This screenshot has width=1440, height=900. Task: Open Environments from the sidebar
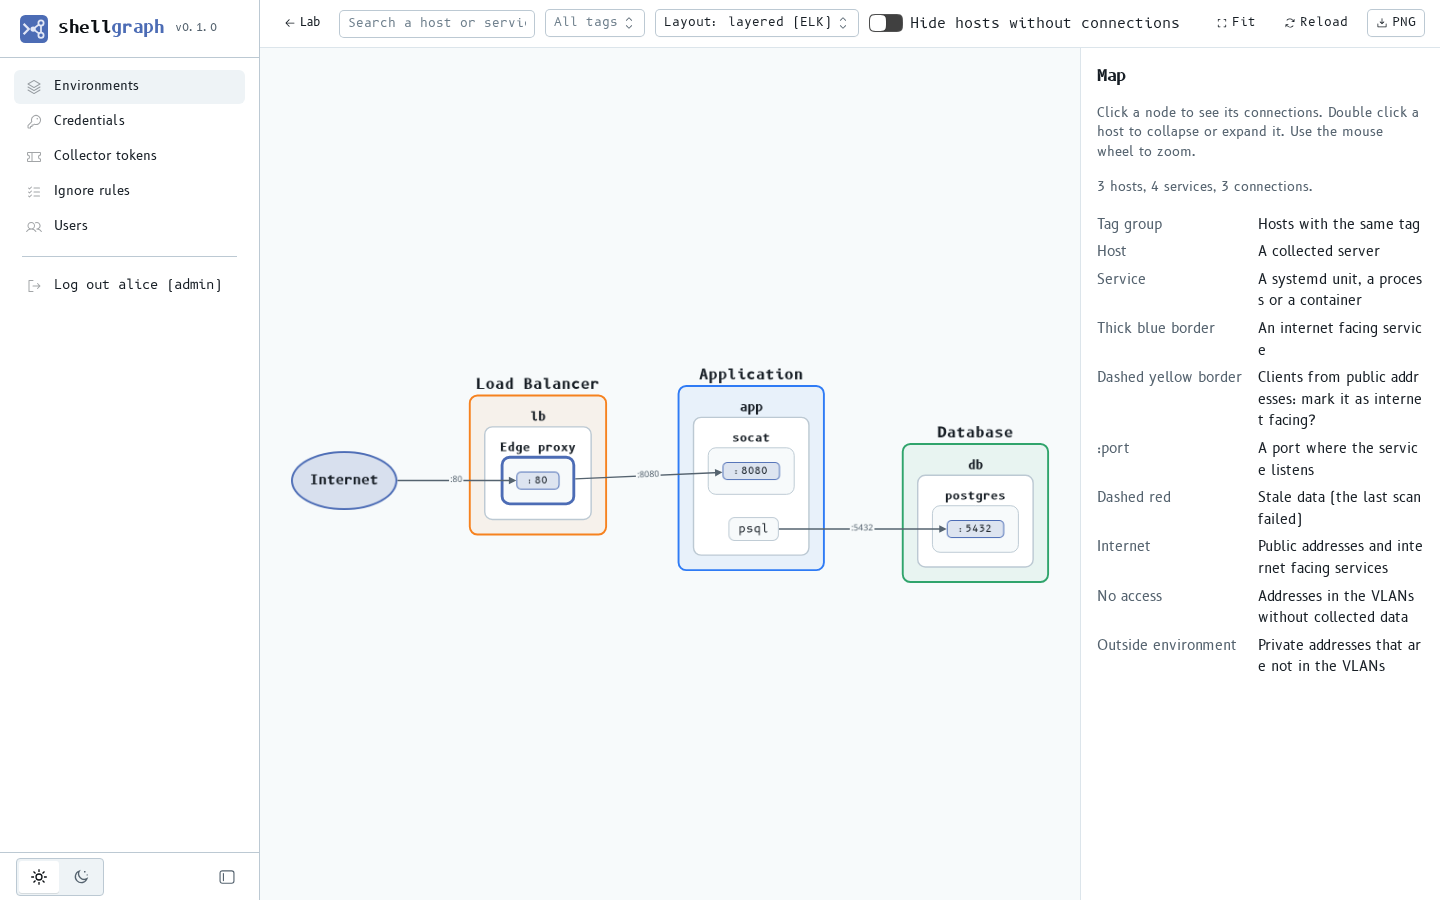click(129, 86)
